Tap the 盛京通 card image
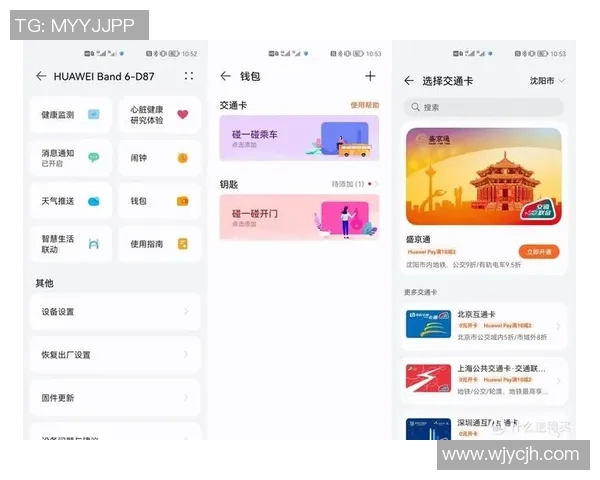 pyautogui.click(x=484, y=176)
